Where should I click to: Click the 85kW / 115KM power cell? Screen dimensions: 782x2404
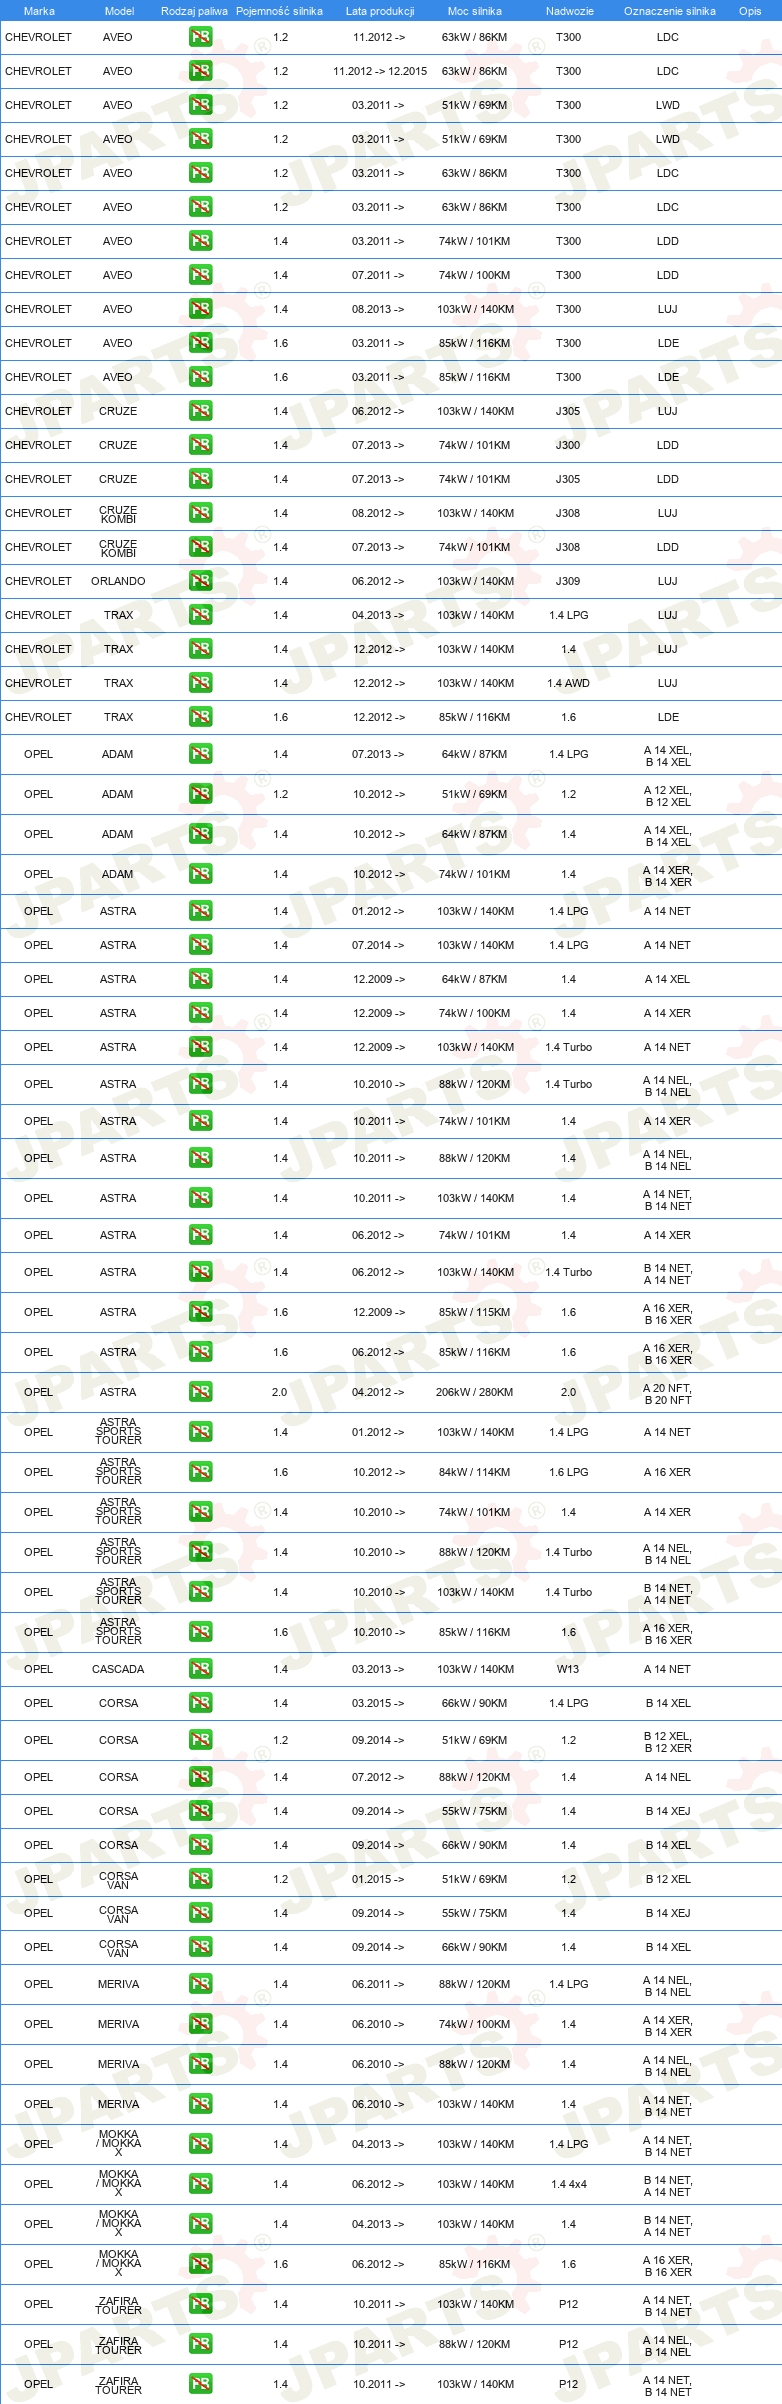pos(475,1312)
